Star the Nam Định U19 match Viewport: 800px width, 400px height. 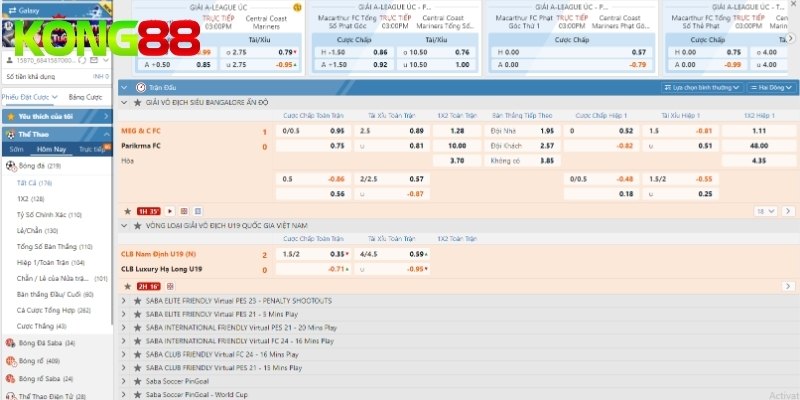tap(127, 284)
